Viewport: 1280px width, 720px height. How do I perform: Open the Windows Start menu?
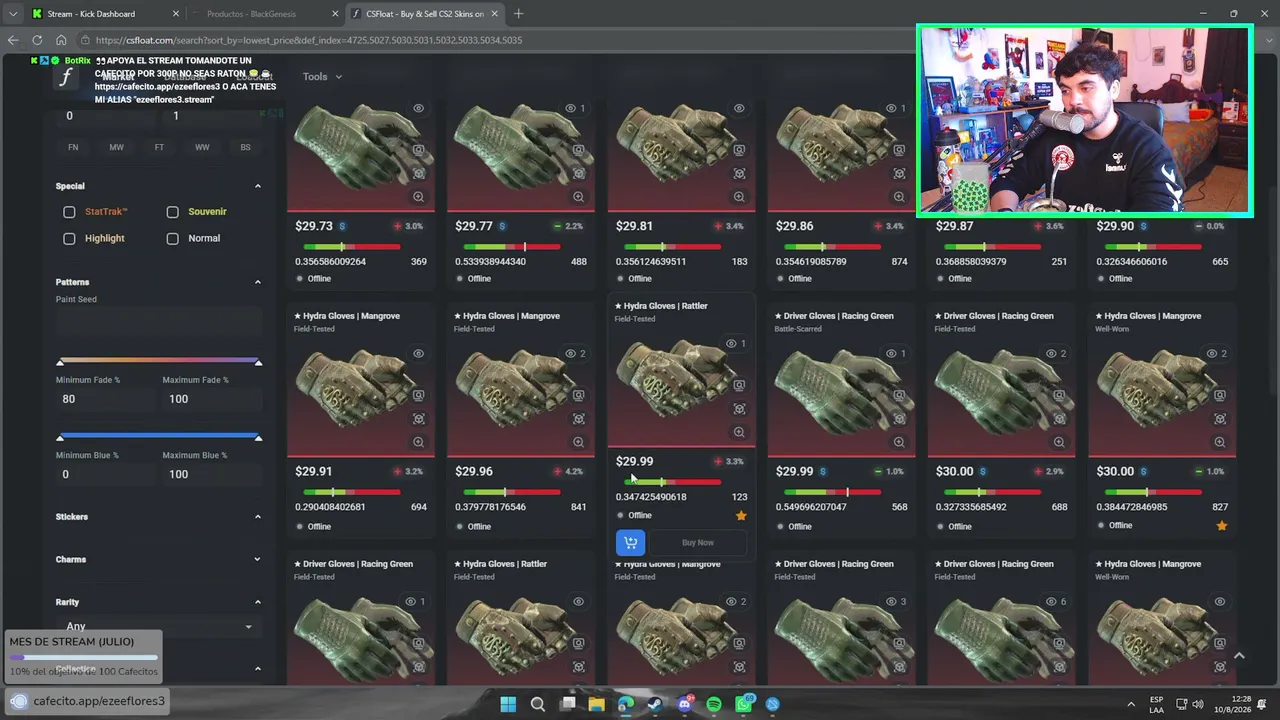508,704
